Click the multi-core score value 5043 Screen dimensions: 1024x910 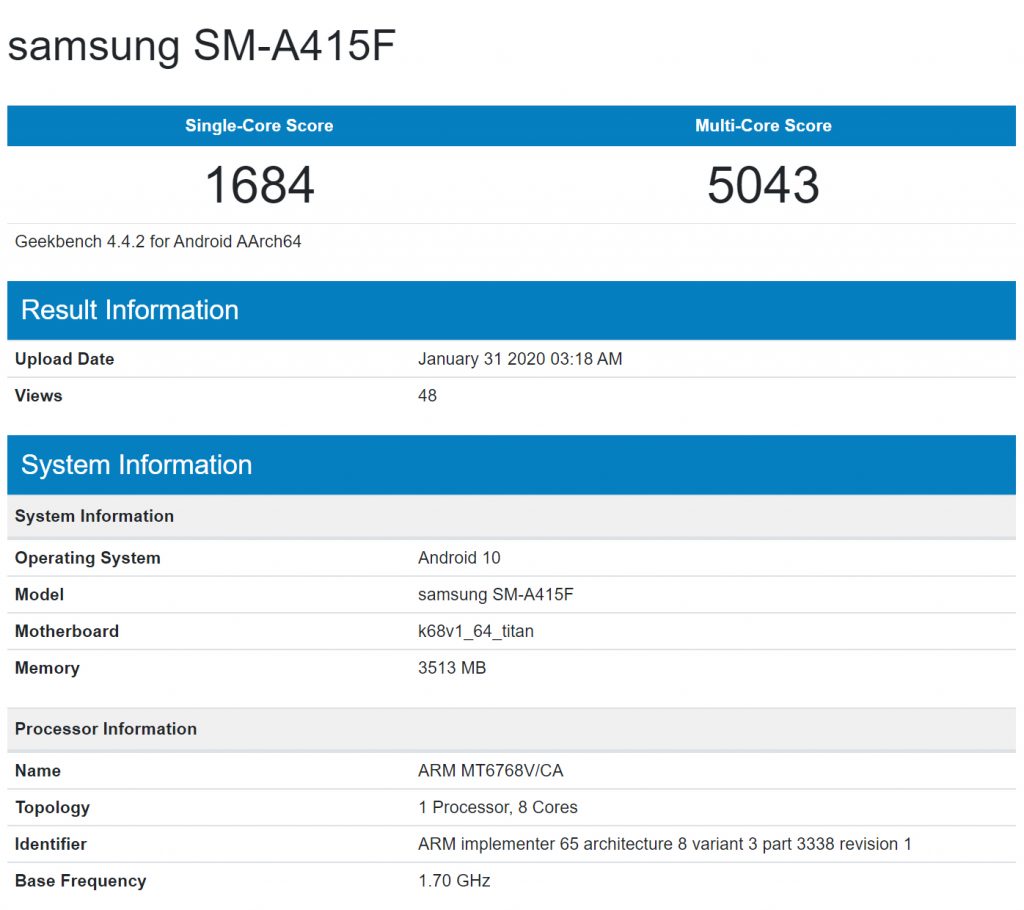click(763, 185)
